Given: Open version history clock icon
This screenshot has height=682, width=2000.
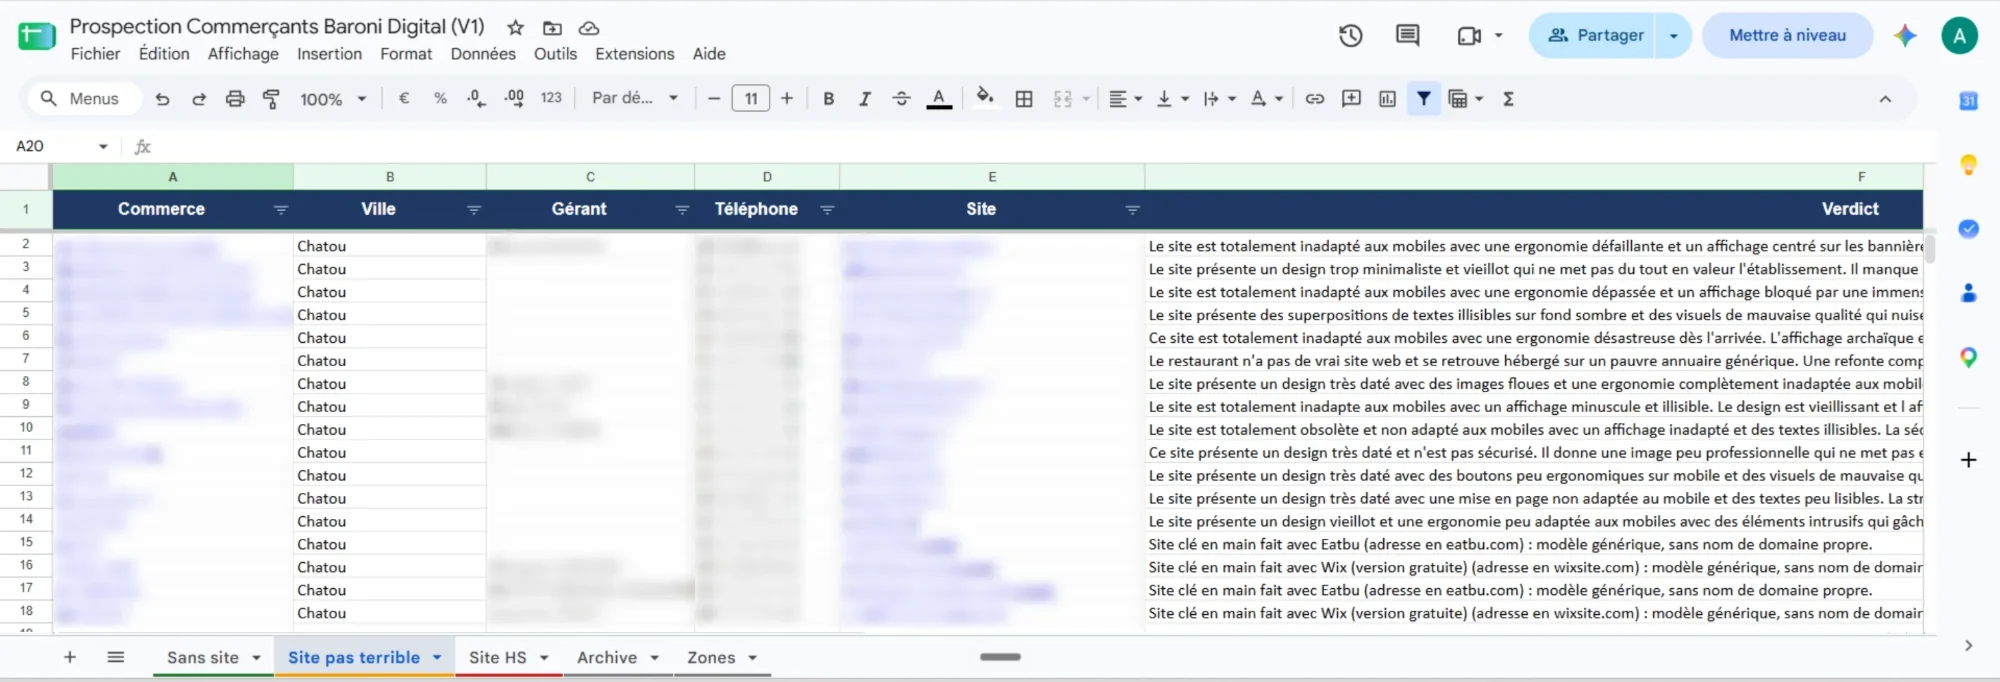Looking at the screenshot, I should pyautogui.click(x=1351, y=35).
